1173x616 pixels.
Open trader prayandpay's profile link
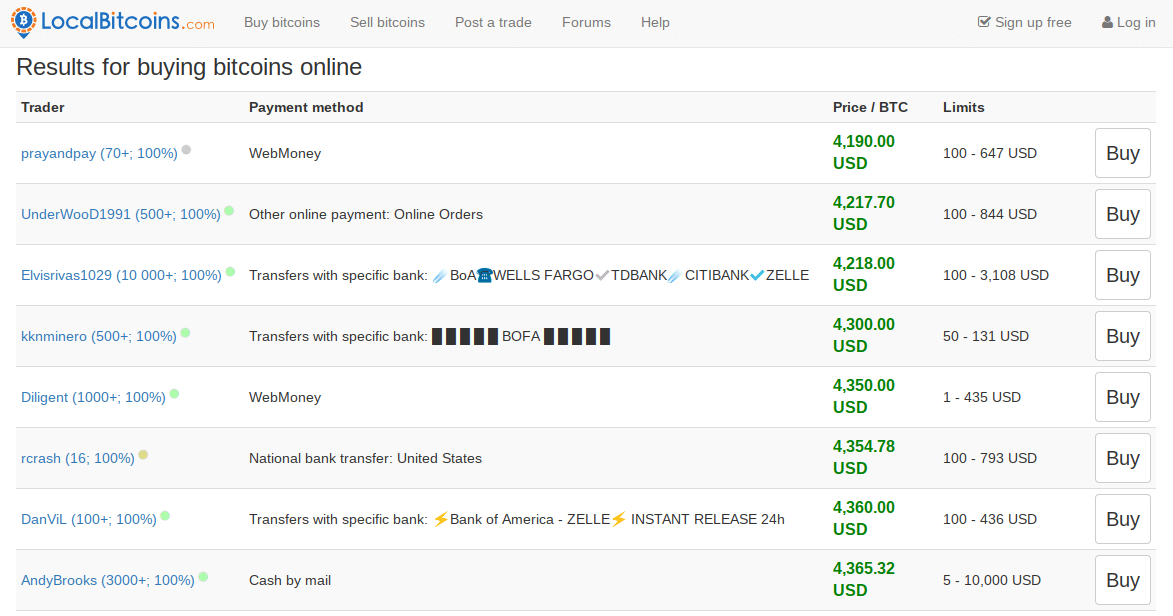99,153
